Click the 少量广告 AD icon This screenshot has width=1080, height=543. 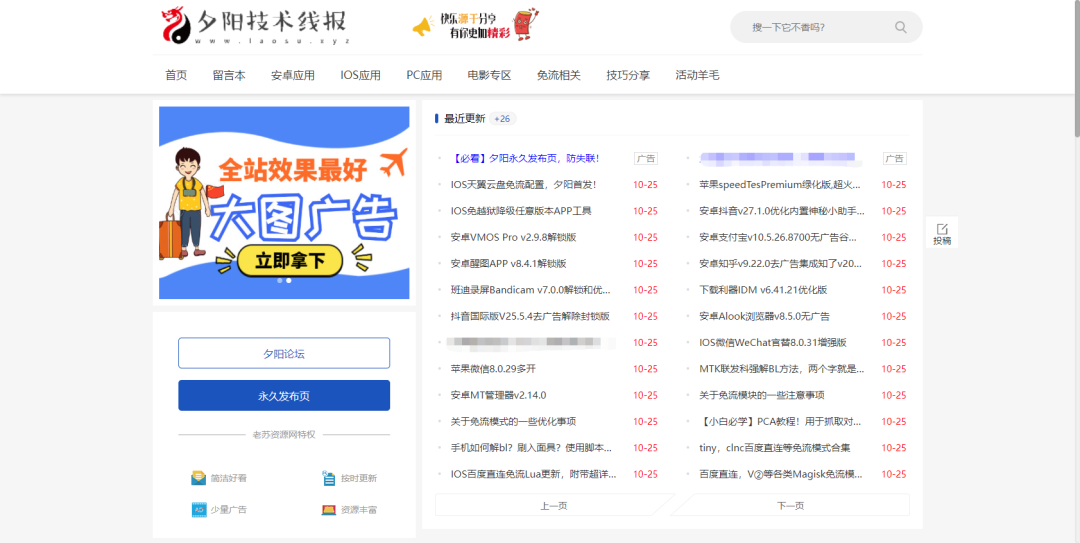pyautogui.click(x=198, y=510)
